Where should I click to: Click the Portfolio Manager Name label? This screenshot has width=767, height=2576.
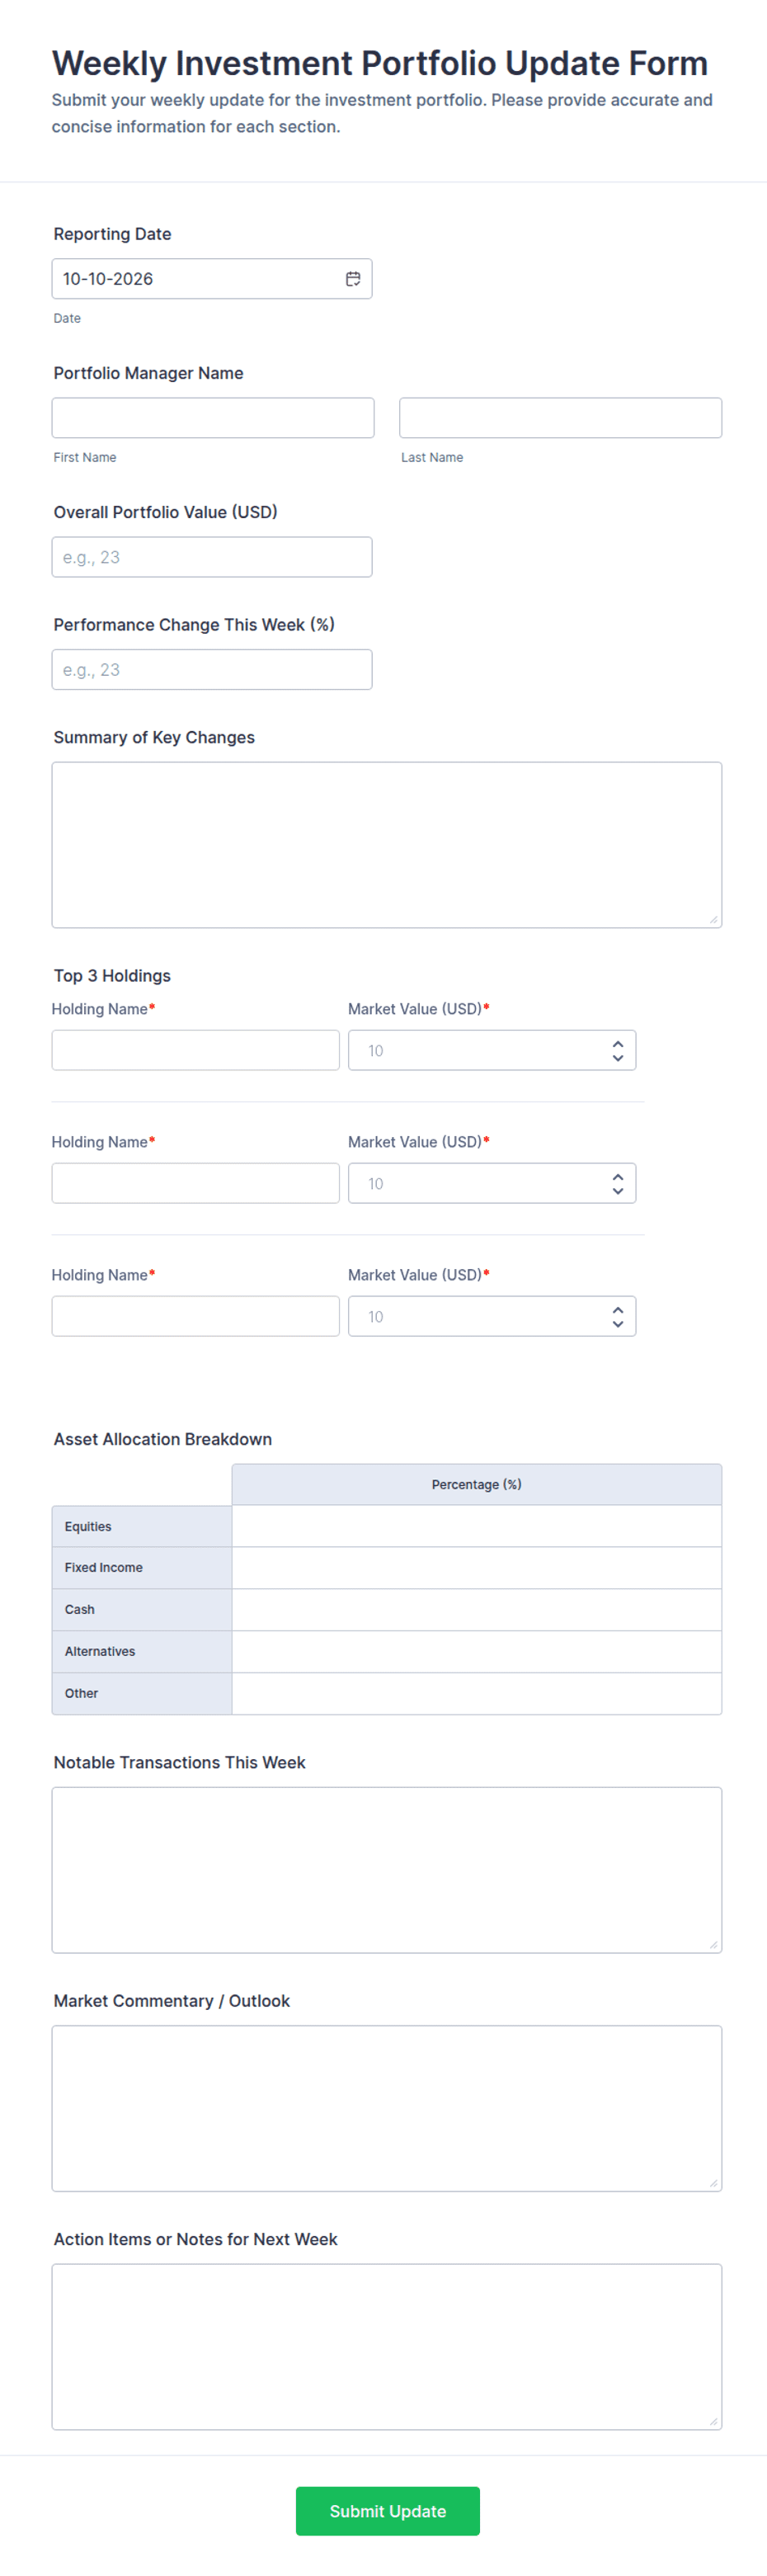149,373
